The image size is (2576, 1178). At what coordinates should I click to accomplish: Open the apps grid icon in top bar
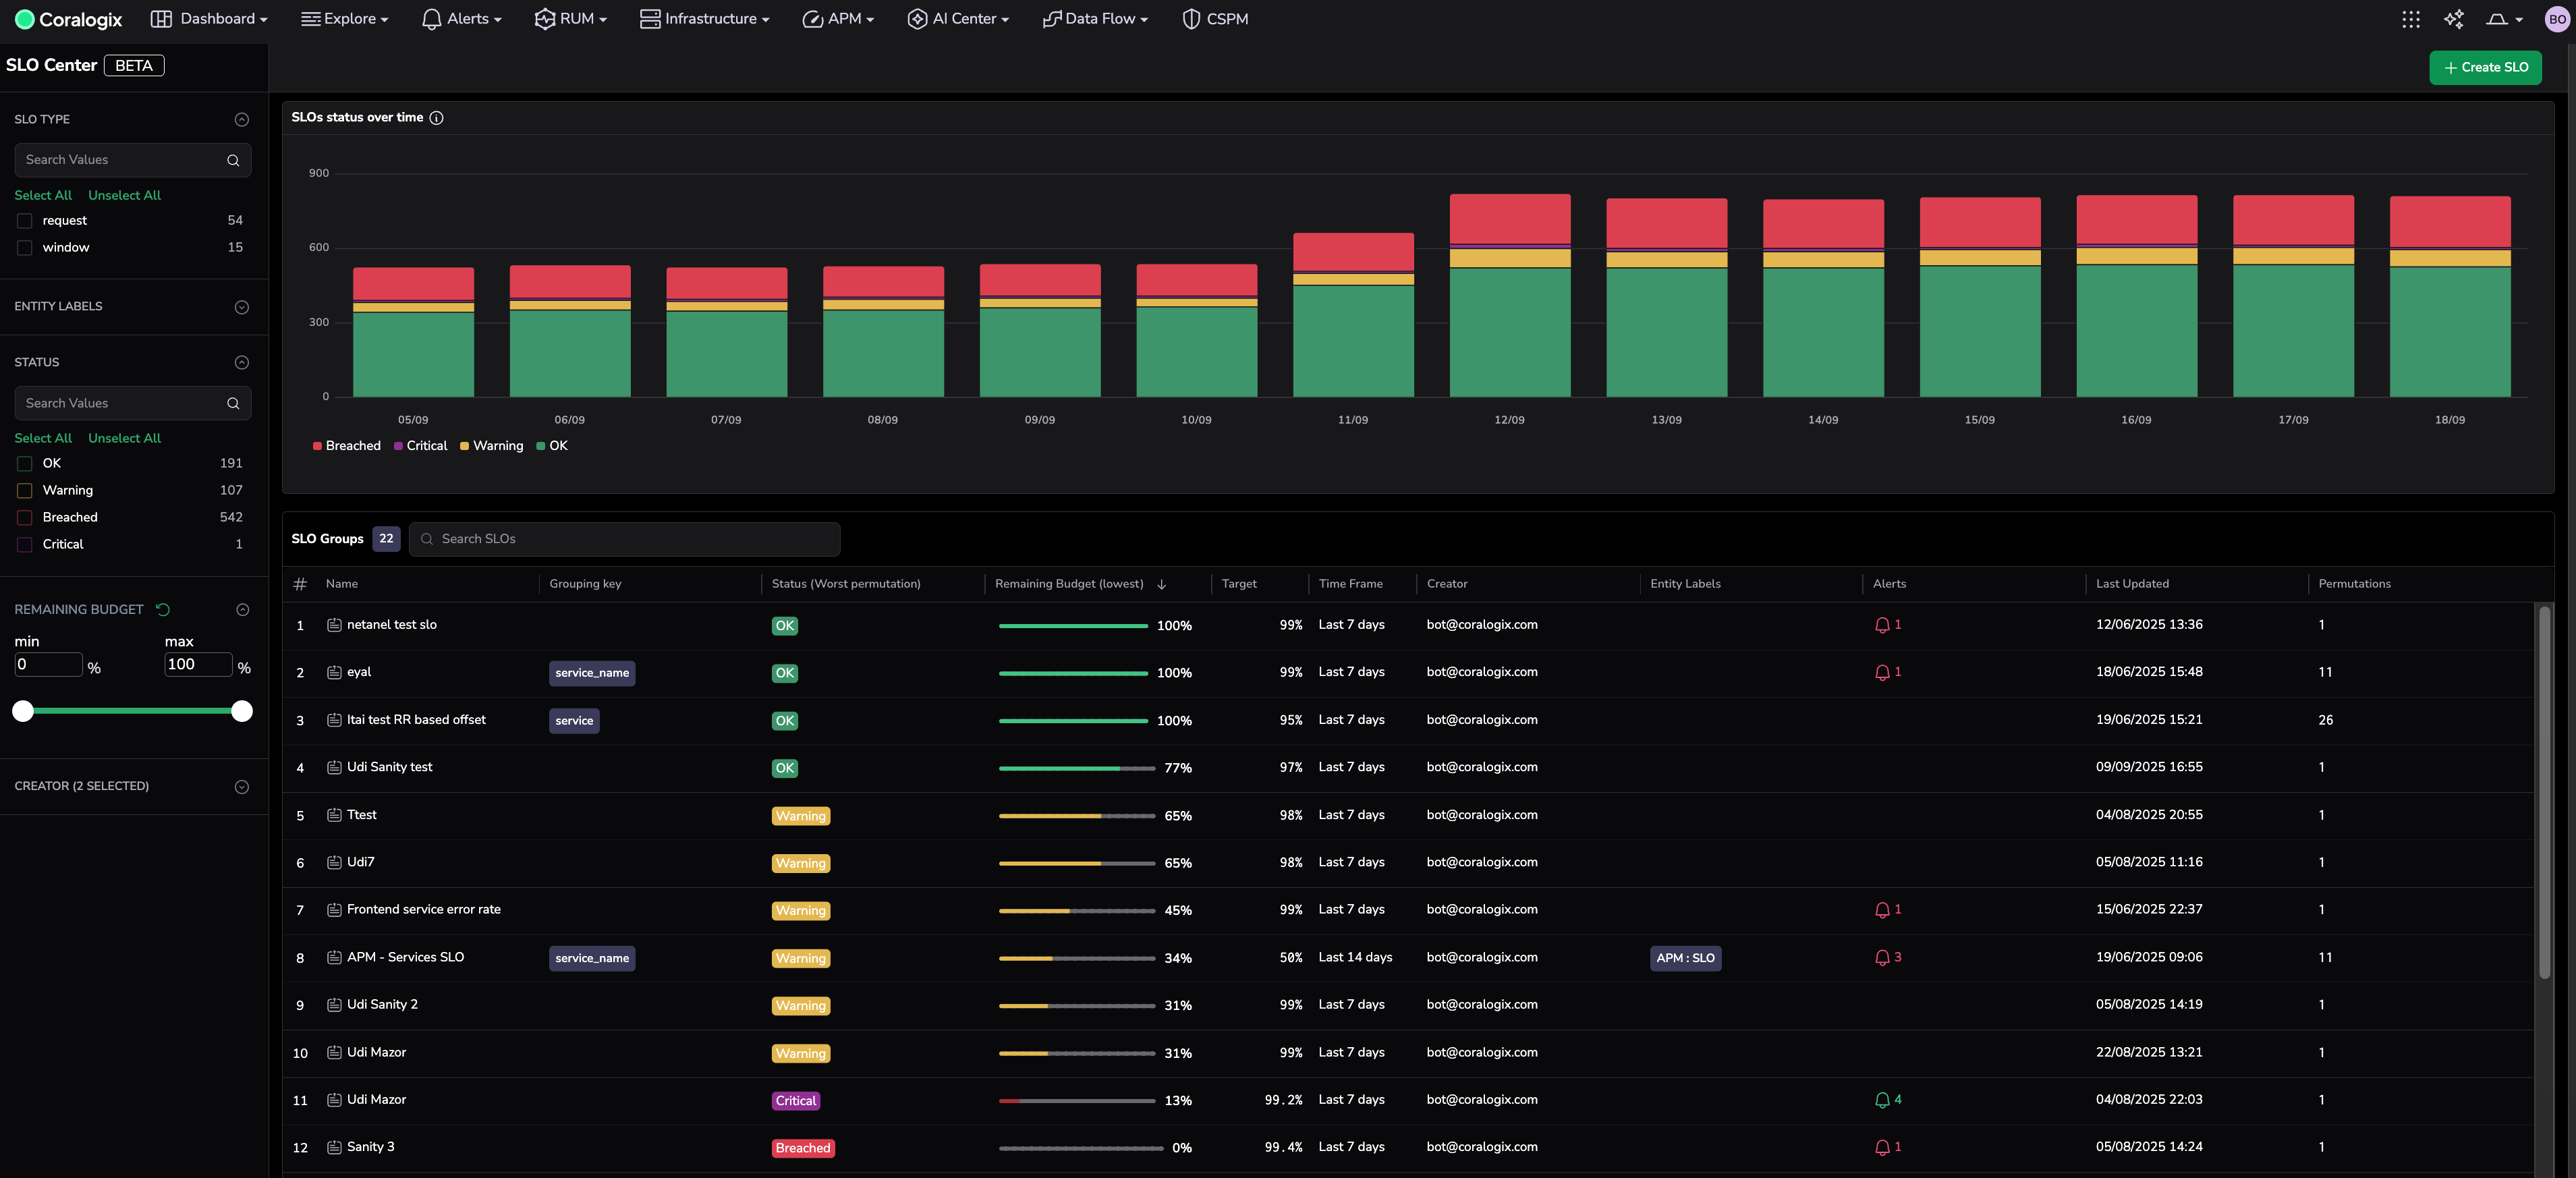pos(2410,19)
